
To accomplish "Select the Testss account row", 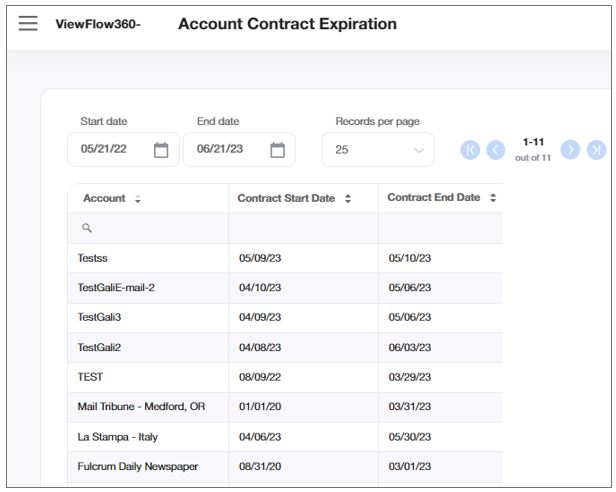I will [94, 258].
